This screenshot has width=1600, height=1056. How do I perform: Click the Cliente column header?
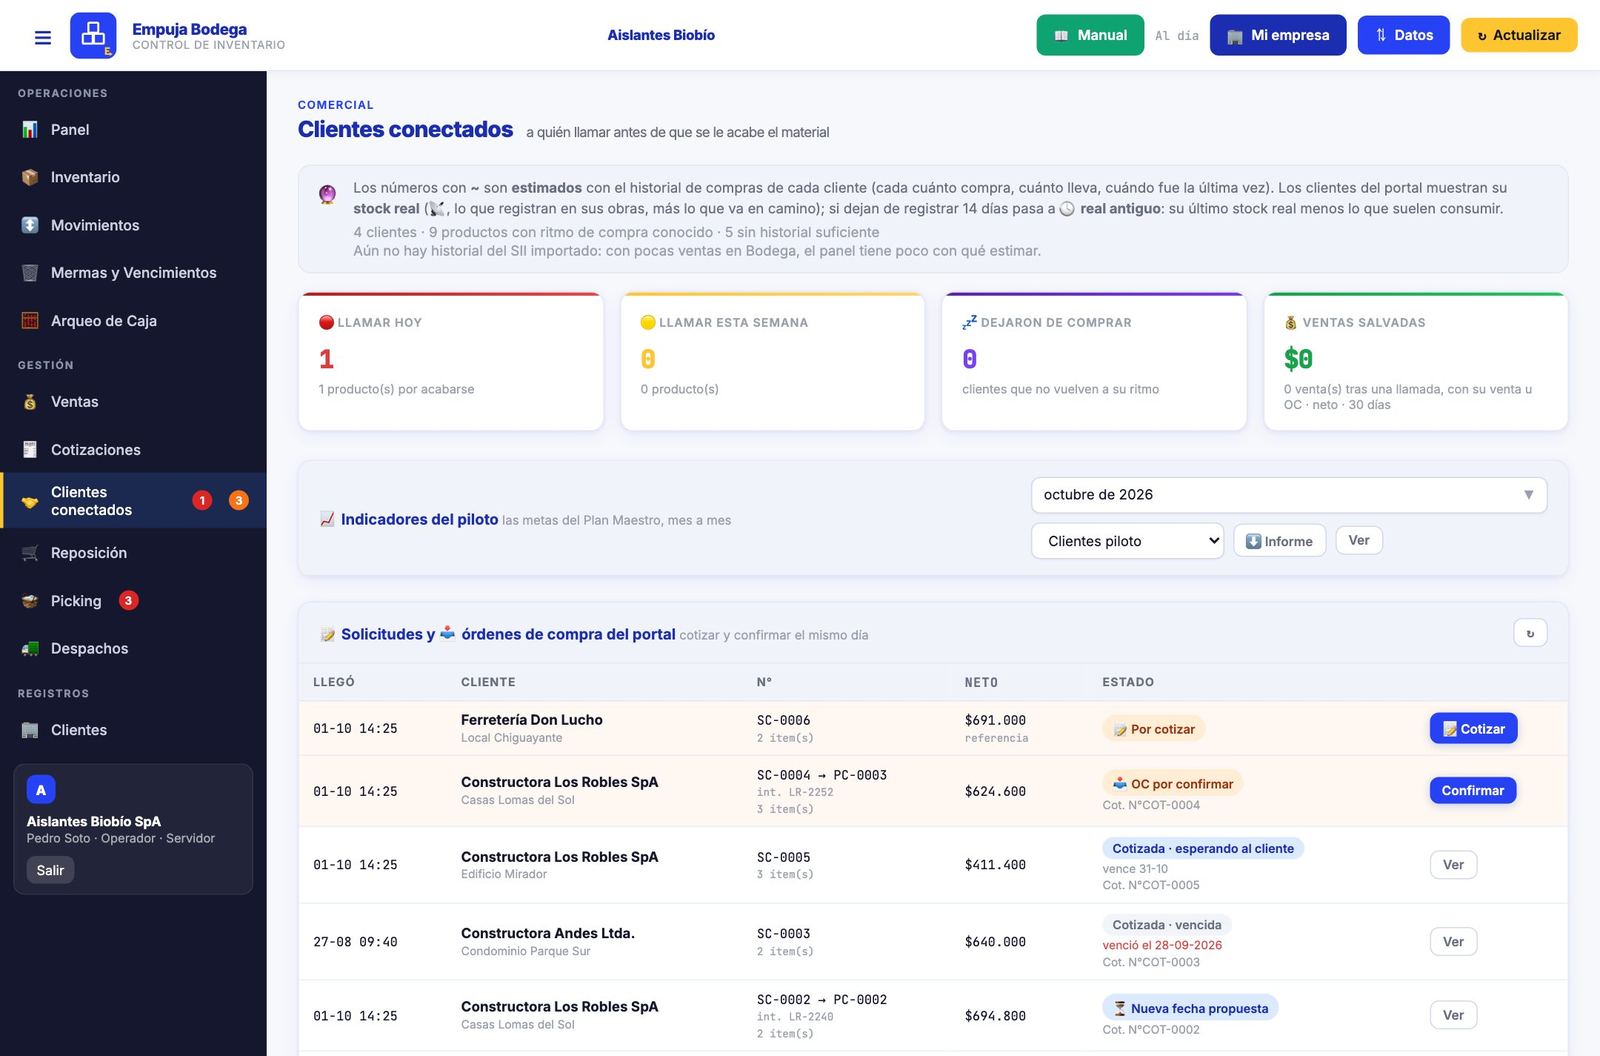pyautogui.click(x=488, y=682)
